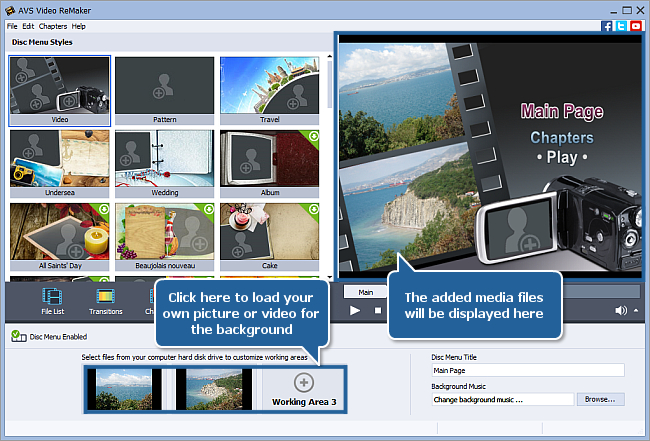Click the Chapters text in preview
The image size is (650, 441).
point(562,138)
